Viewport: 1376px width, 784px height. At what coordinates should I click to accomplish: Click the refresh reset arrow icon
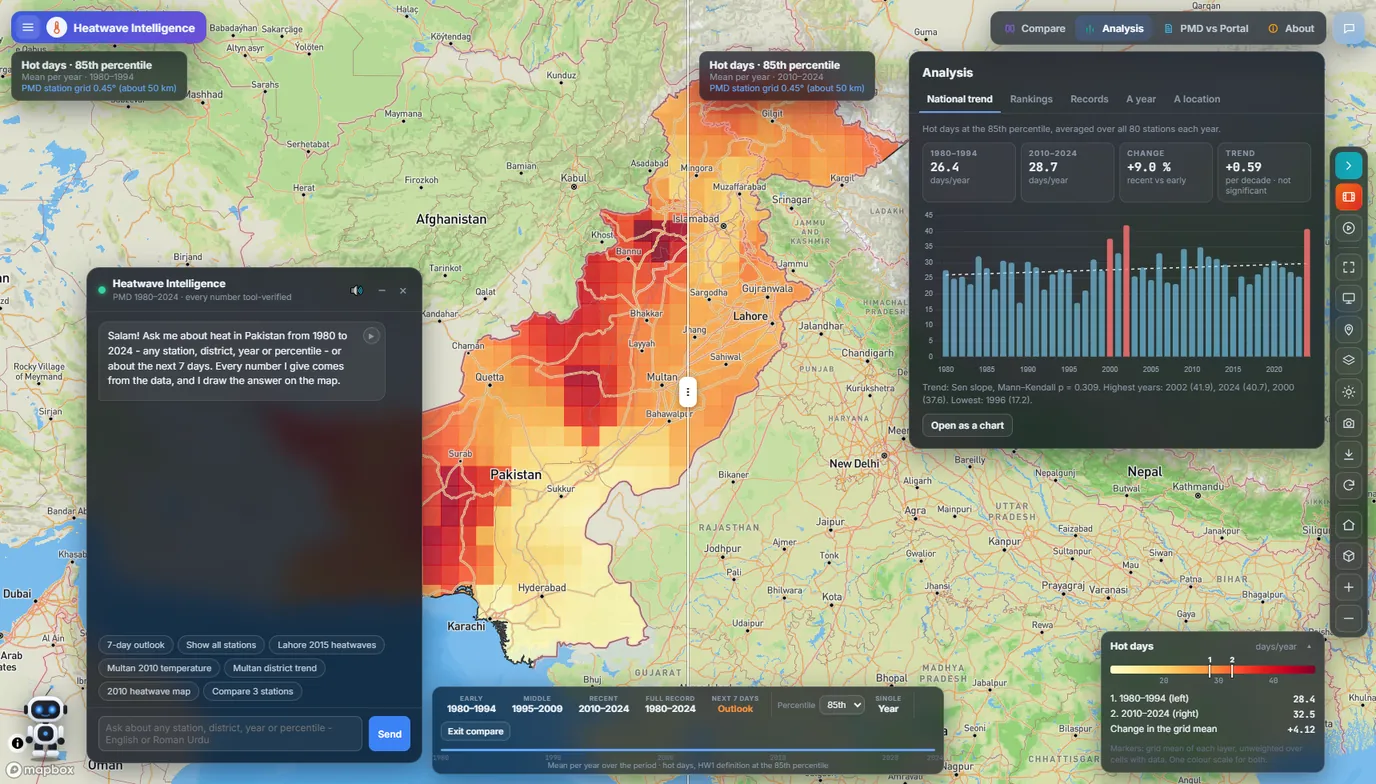pos(1348,485)
